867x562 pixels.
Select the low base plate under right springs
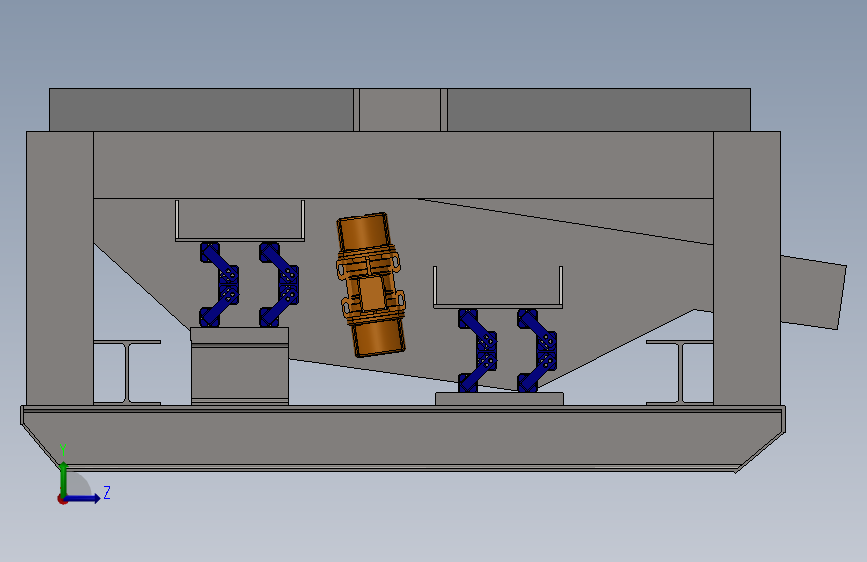pyautogui.click(x=499, y=399)
